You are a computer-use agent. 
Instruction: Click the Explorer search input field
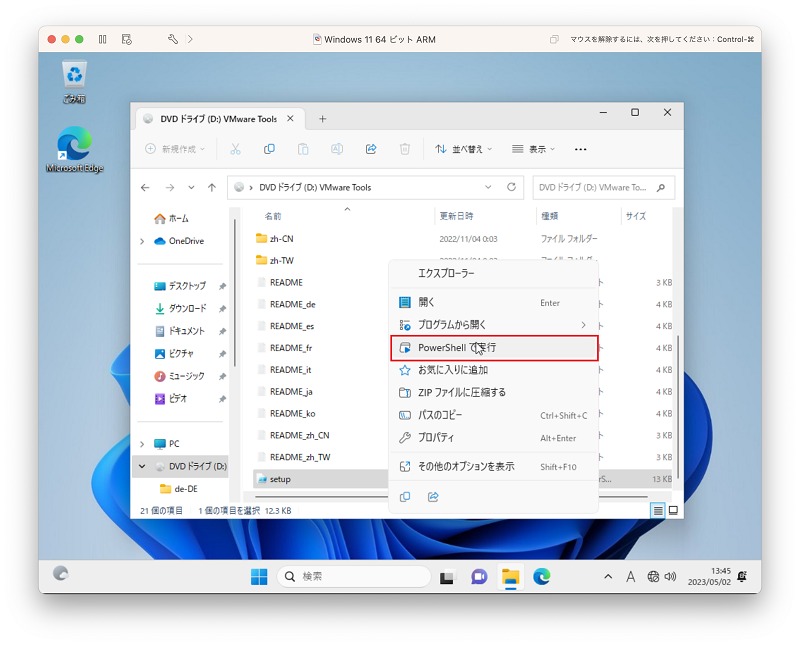pyautogui.click(x=604, y=188)
